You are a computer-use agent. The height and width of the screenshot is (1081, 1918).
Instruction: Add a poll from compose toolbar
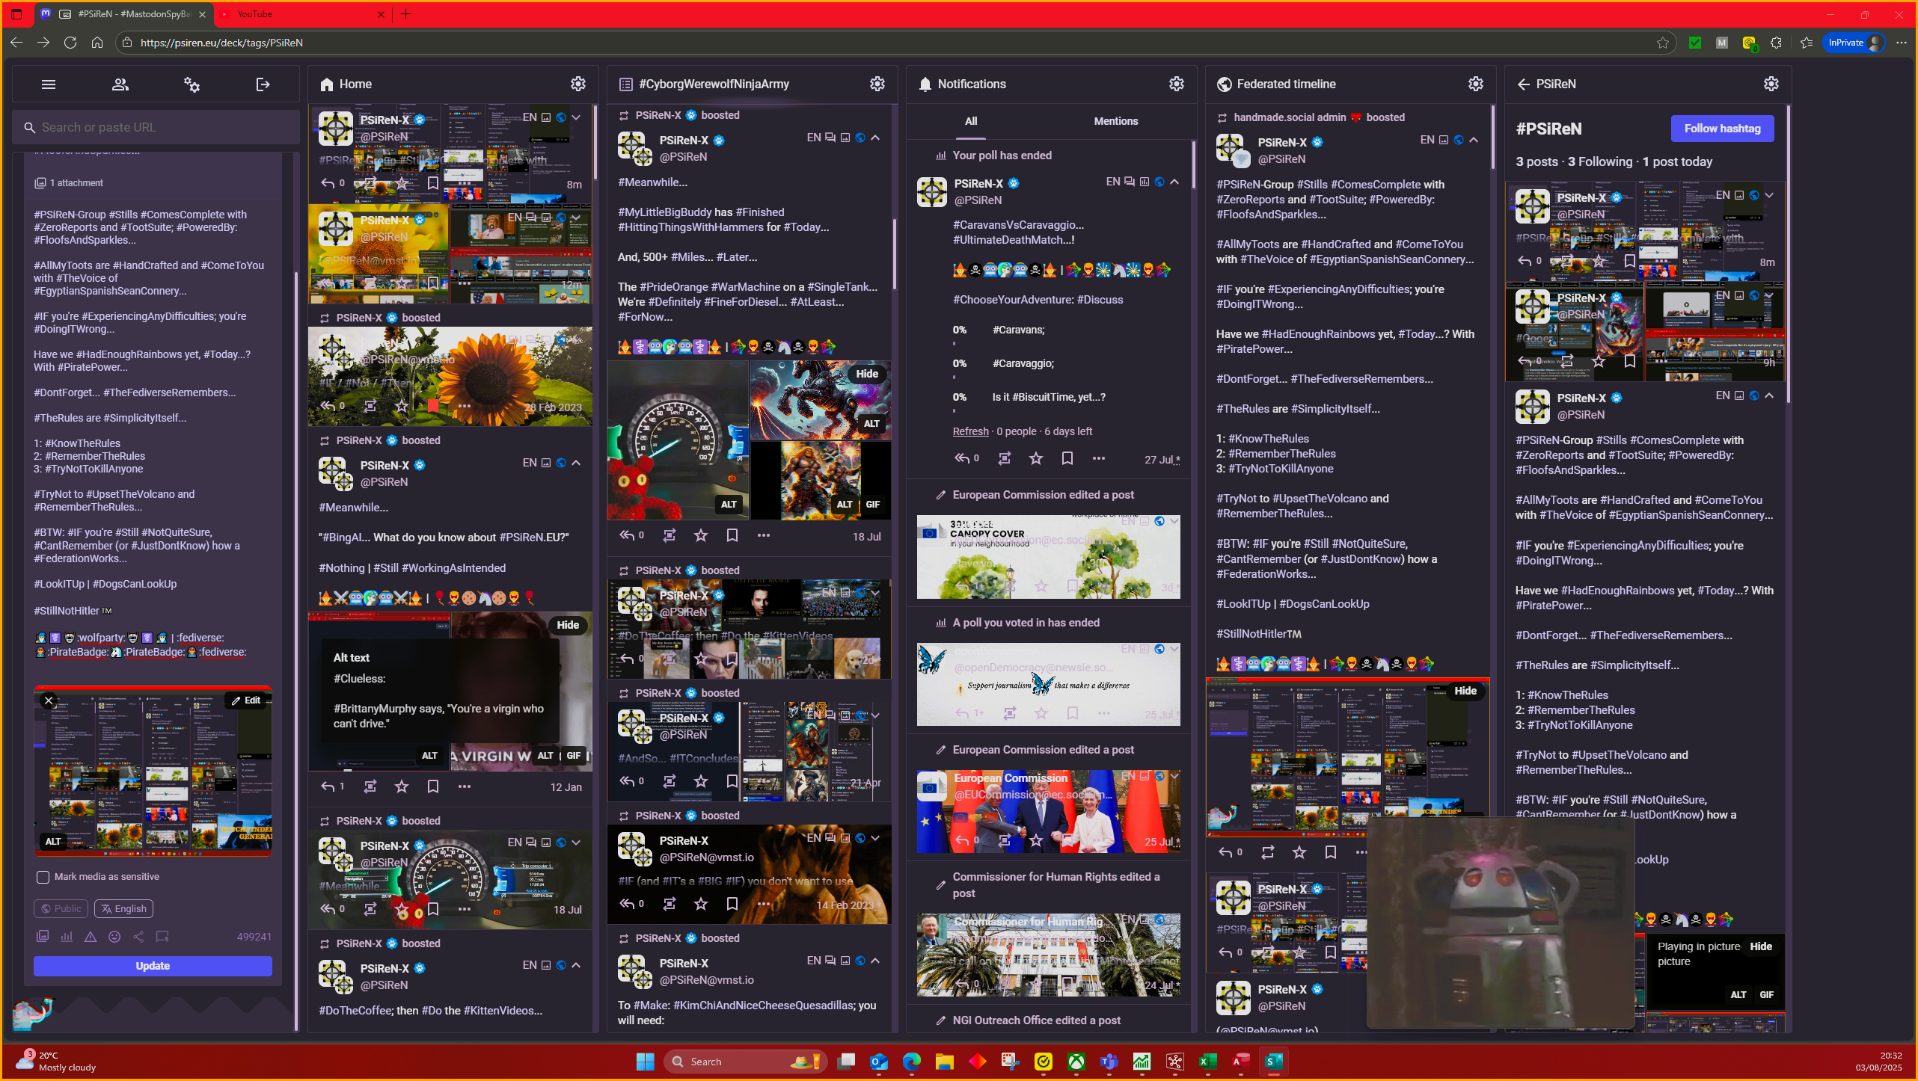tap(66, 937)
